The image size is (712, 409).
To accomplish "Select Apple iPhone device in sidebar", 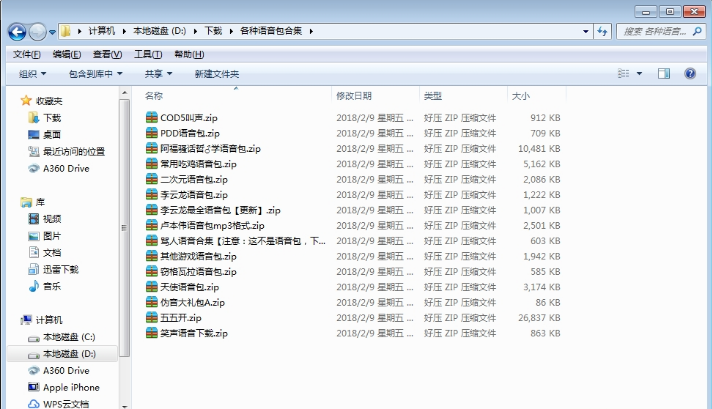I will (x=70, y=387).
